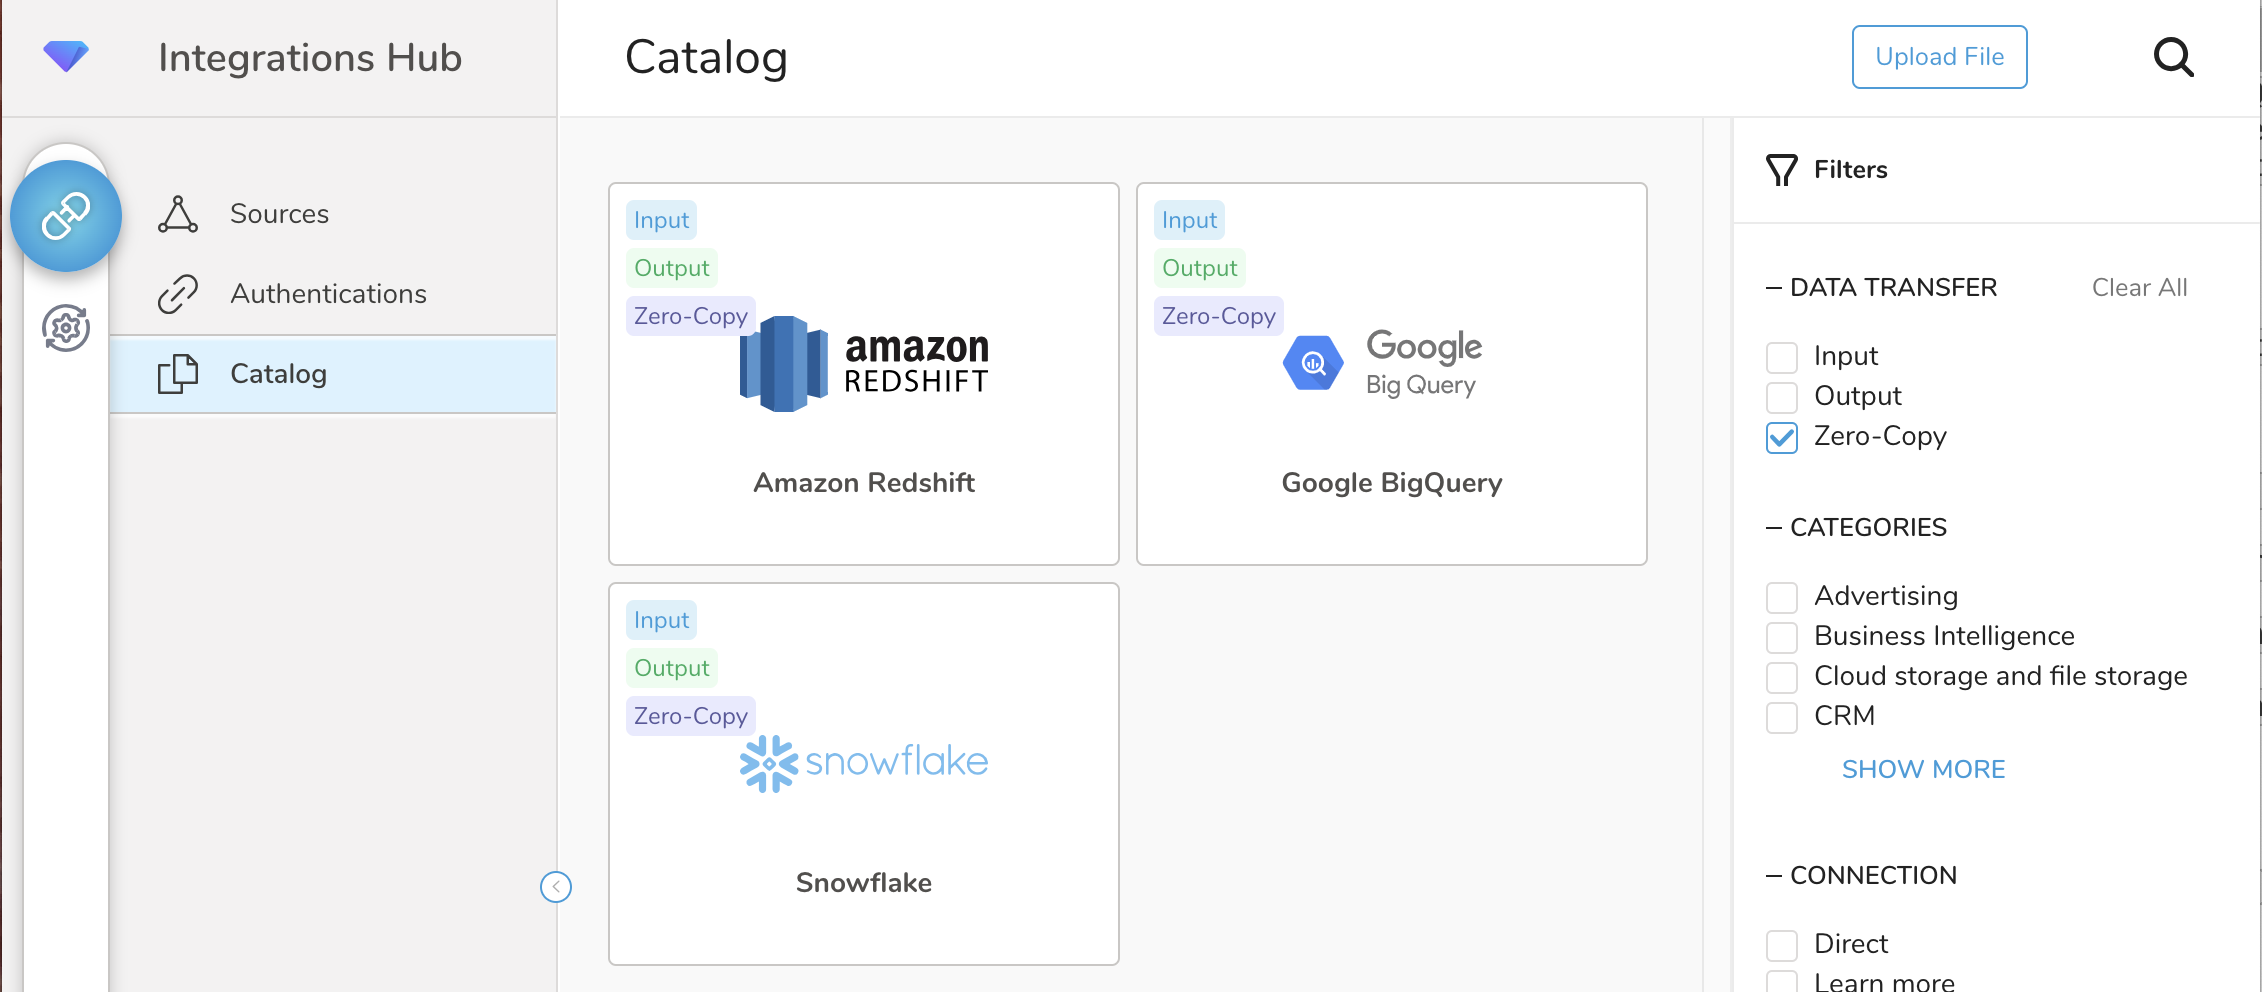Enable the Input data transfer checkbox

click(1782, 357)
